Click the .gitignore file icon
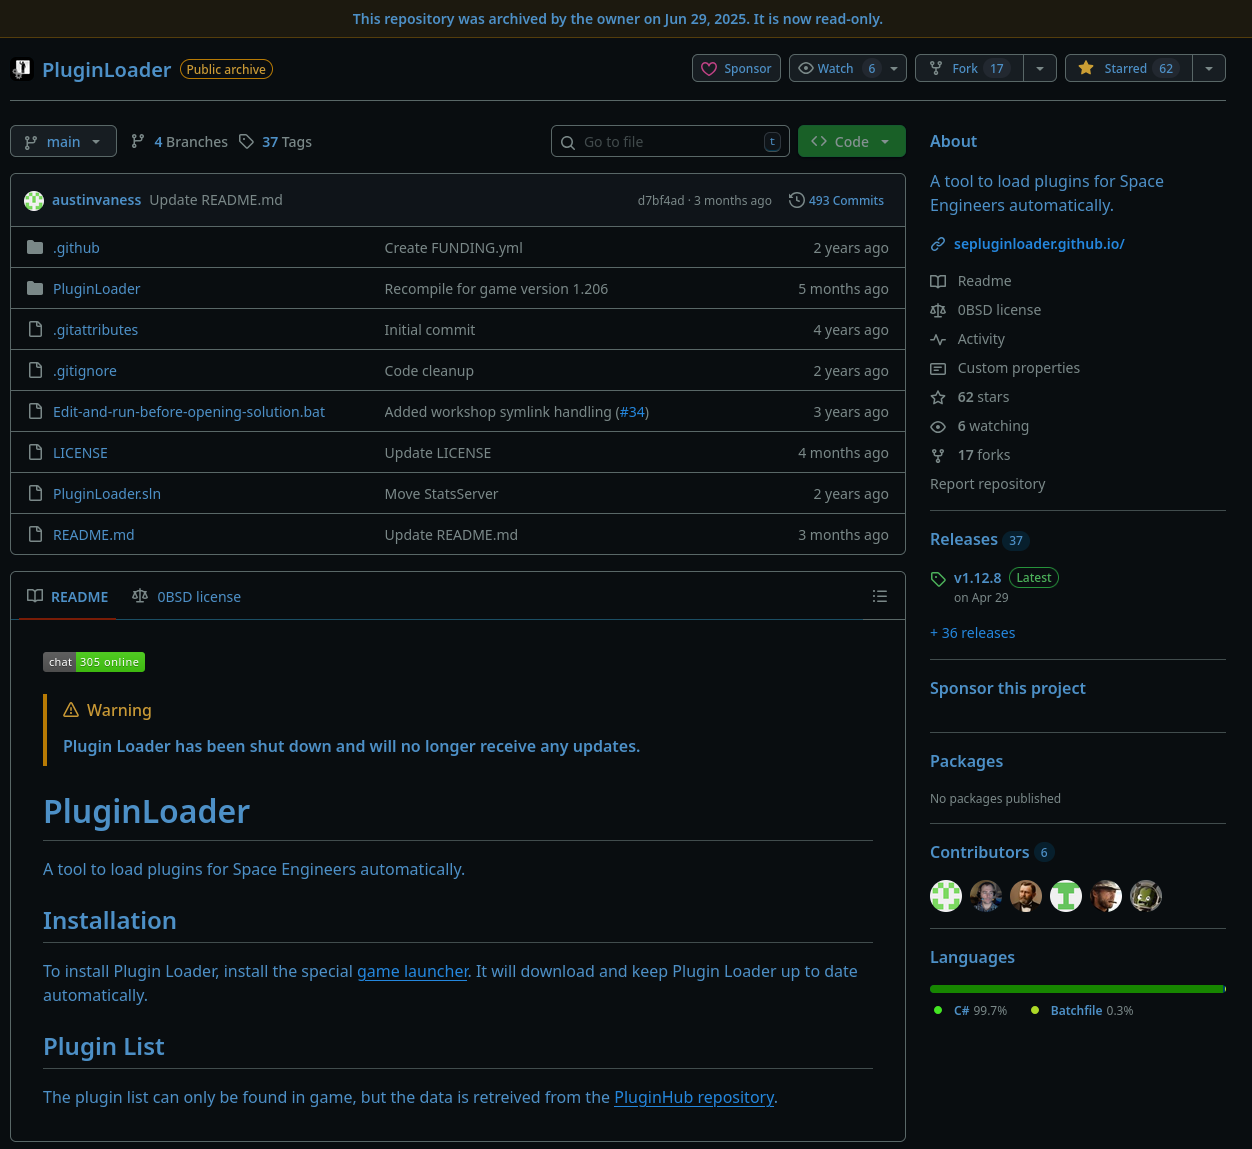Screen dimensions: 1252x1149 click(35, 370)
